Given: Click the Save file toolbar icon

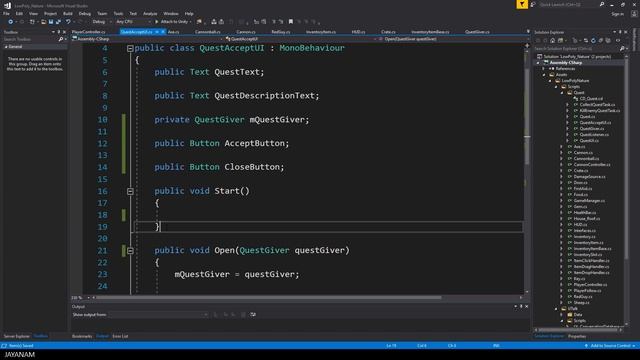Looking at the screenshot, I should click(x=51, y=22).
